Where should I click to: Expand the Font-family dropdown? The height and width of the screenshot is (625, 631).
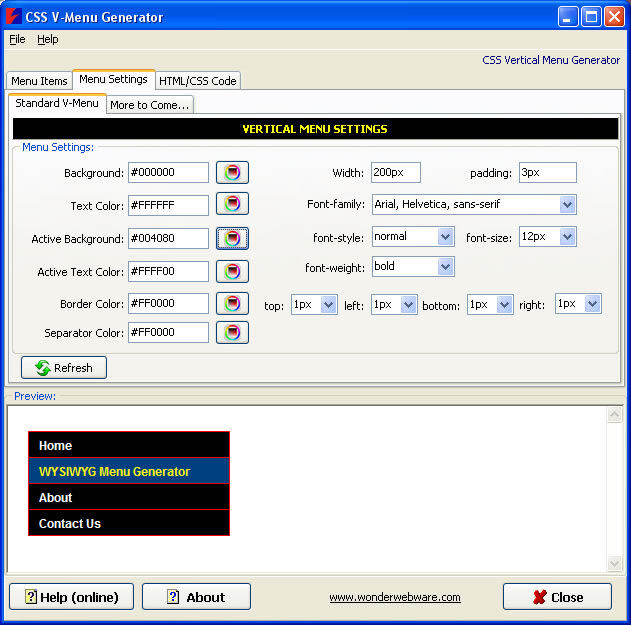[x=567, y=204]
